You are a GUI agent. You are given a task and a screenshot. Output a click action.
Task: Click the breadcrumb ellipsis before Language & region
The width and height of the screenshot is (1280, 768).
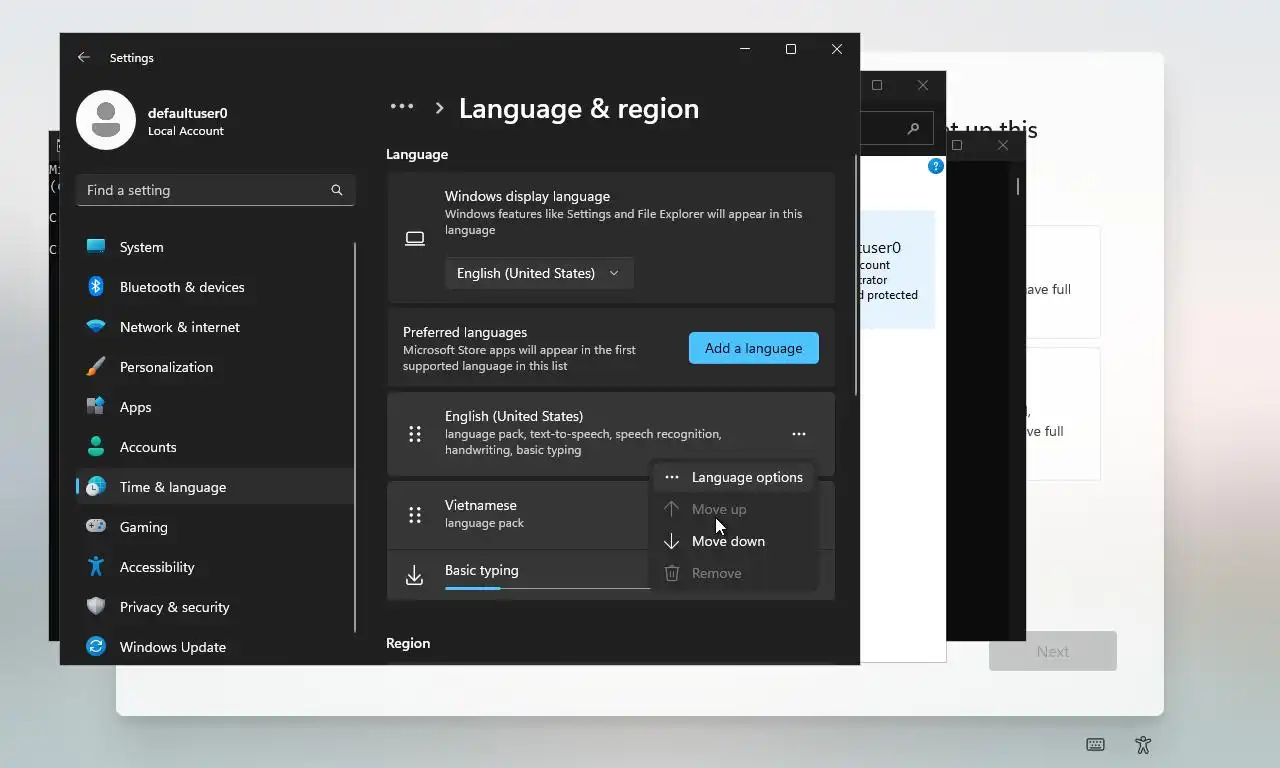402,107
